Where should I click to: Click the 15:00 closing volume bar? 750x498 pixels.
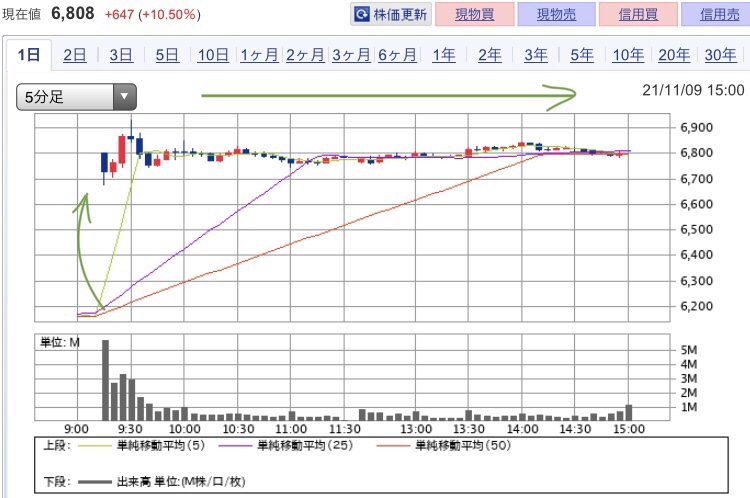click(x=629, y=412)
